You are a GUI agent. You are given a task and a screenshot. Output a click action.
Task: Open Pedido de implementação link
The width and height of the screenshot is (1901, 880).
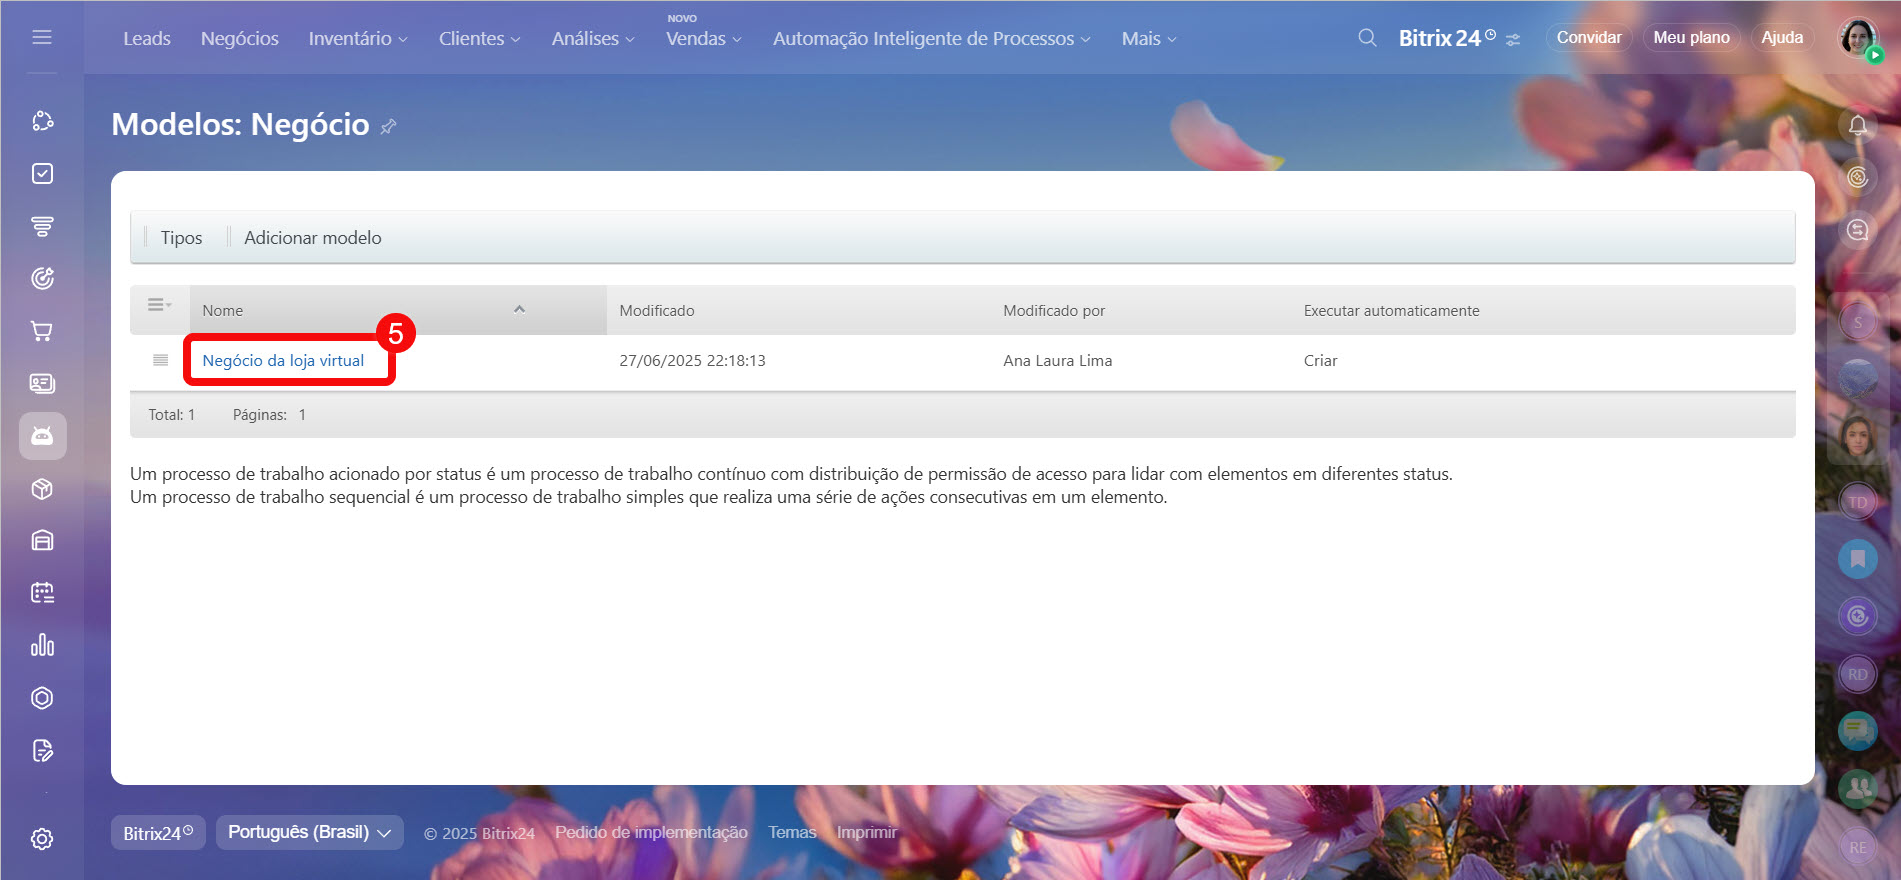click(x=651, y=832)
